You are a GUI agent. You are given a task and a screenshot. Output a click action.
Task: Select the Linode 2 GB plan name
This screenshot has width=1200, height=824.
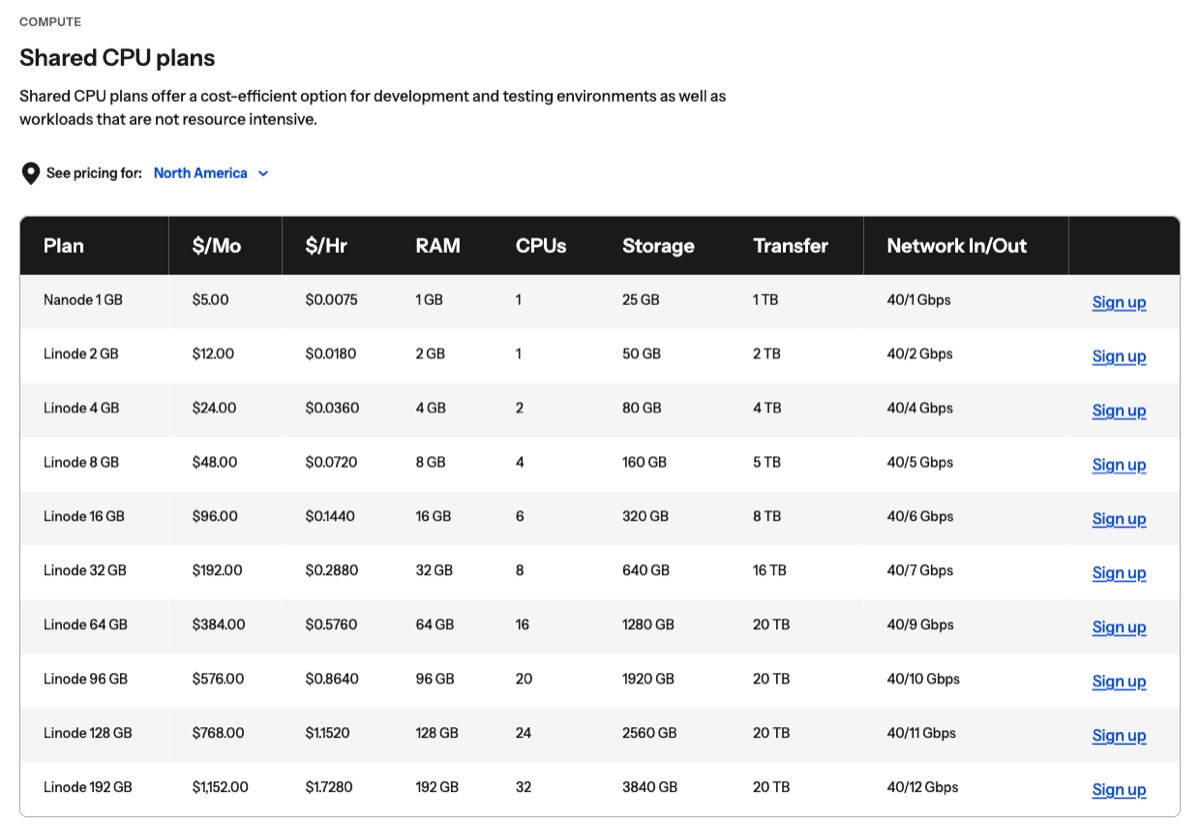pyautogui.click(x=81, y=354)
